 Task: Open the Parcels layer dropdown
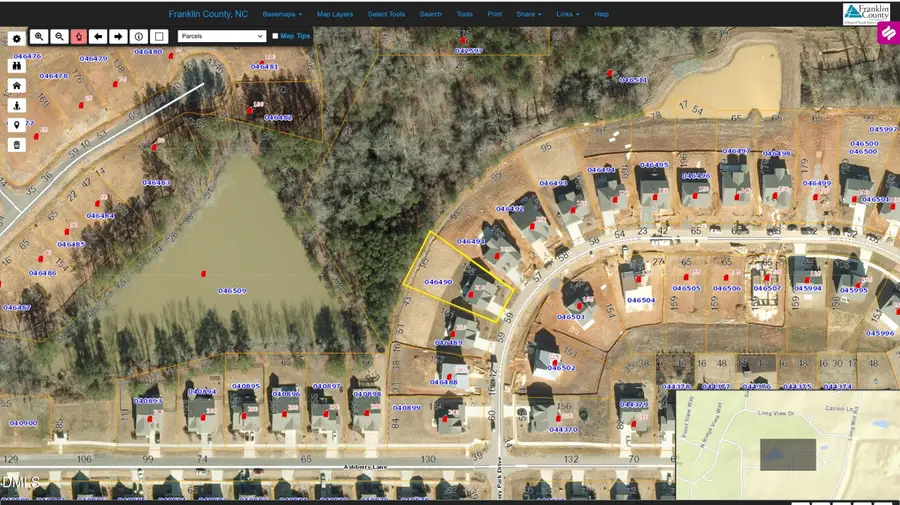pos(222,36)
